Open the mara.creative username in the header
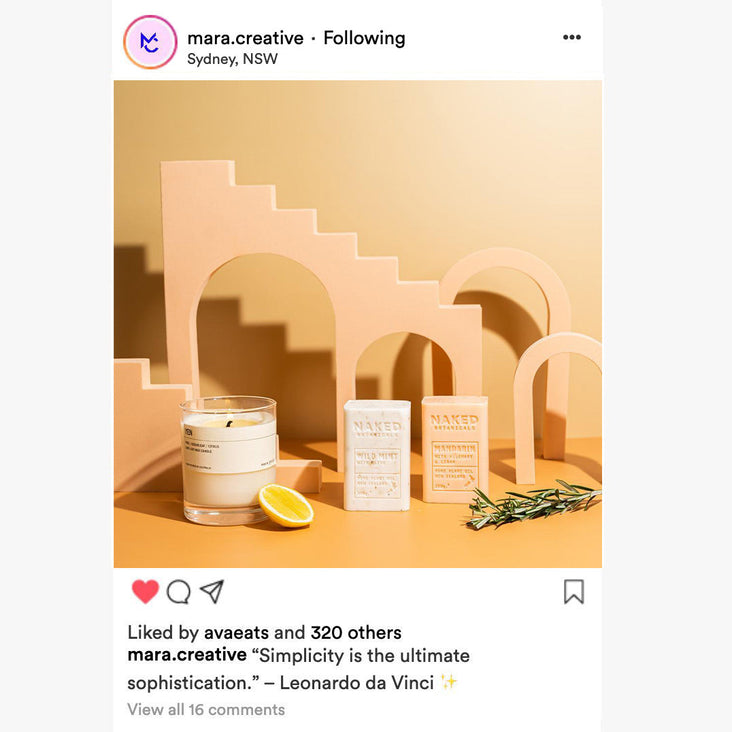The width and height of the screenshot is (732, 732). pos(246,38)
